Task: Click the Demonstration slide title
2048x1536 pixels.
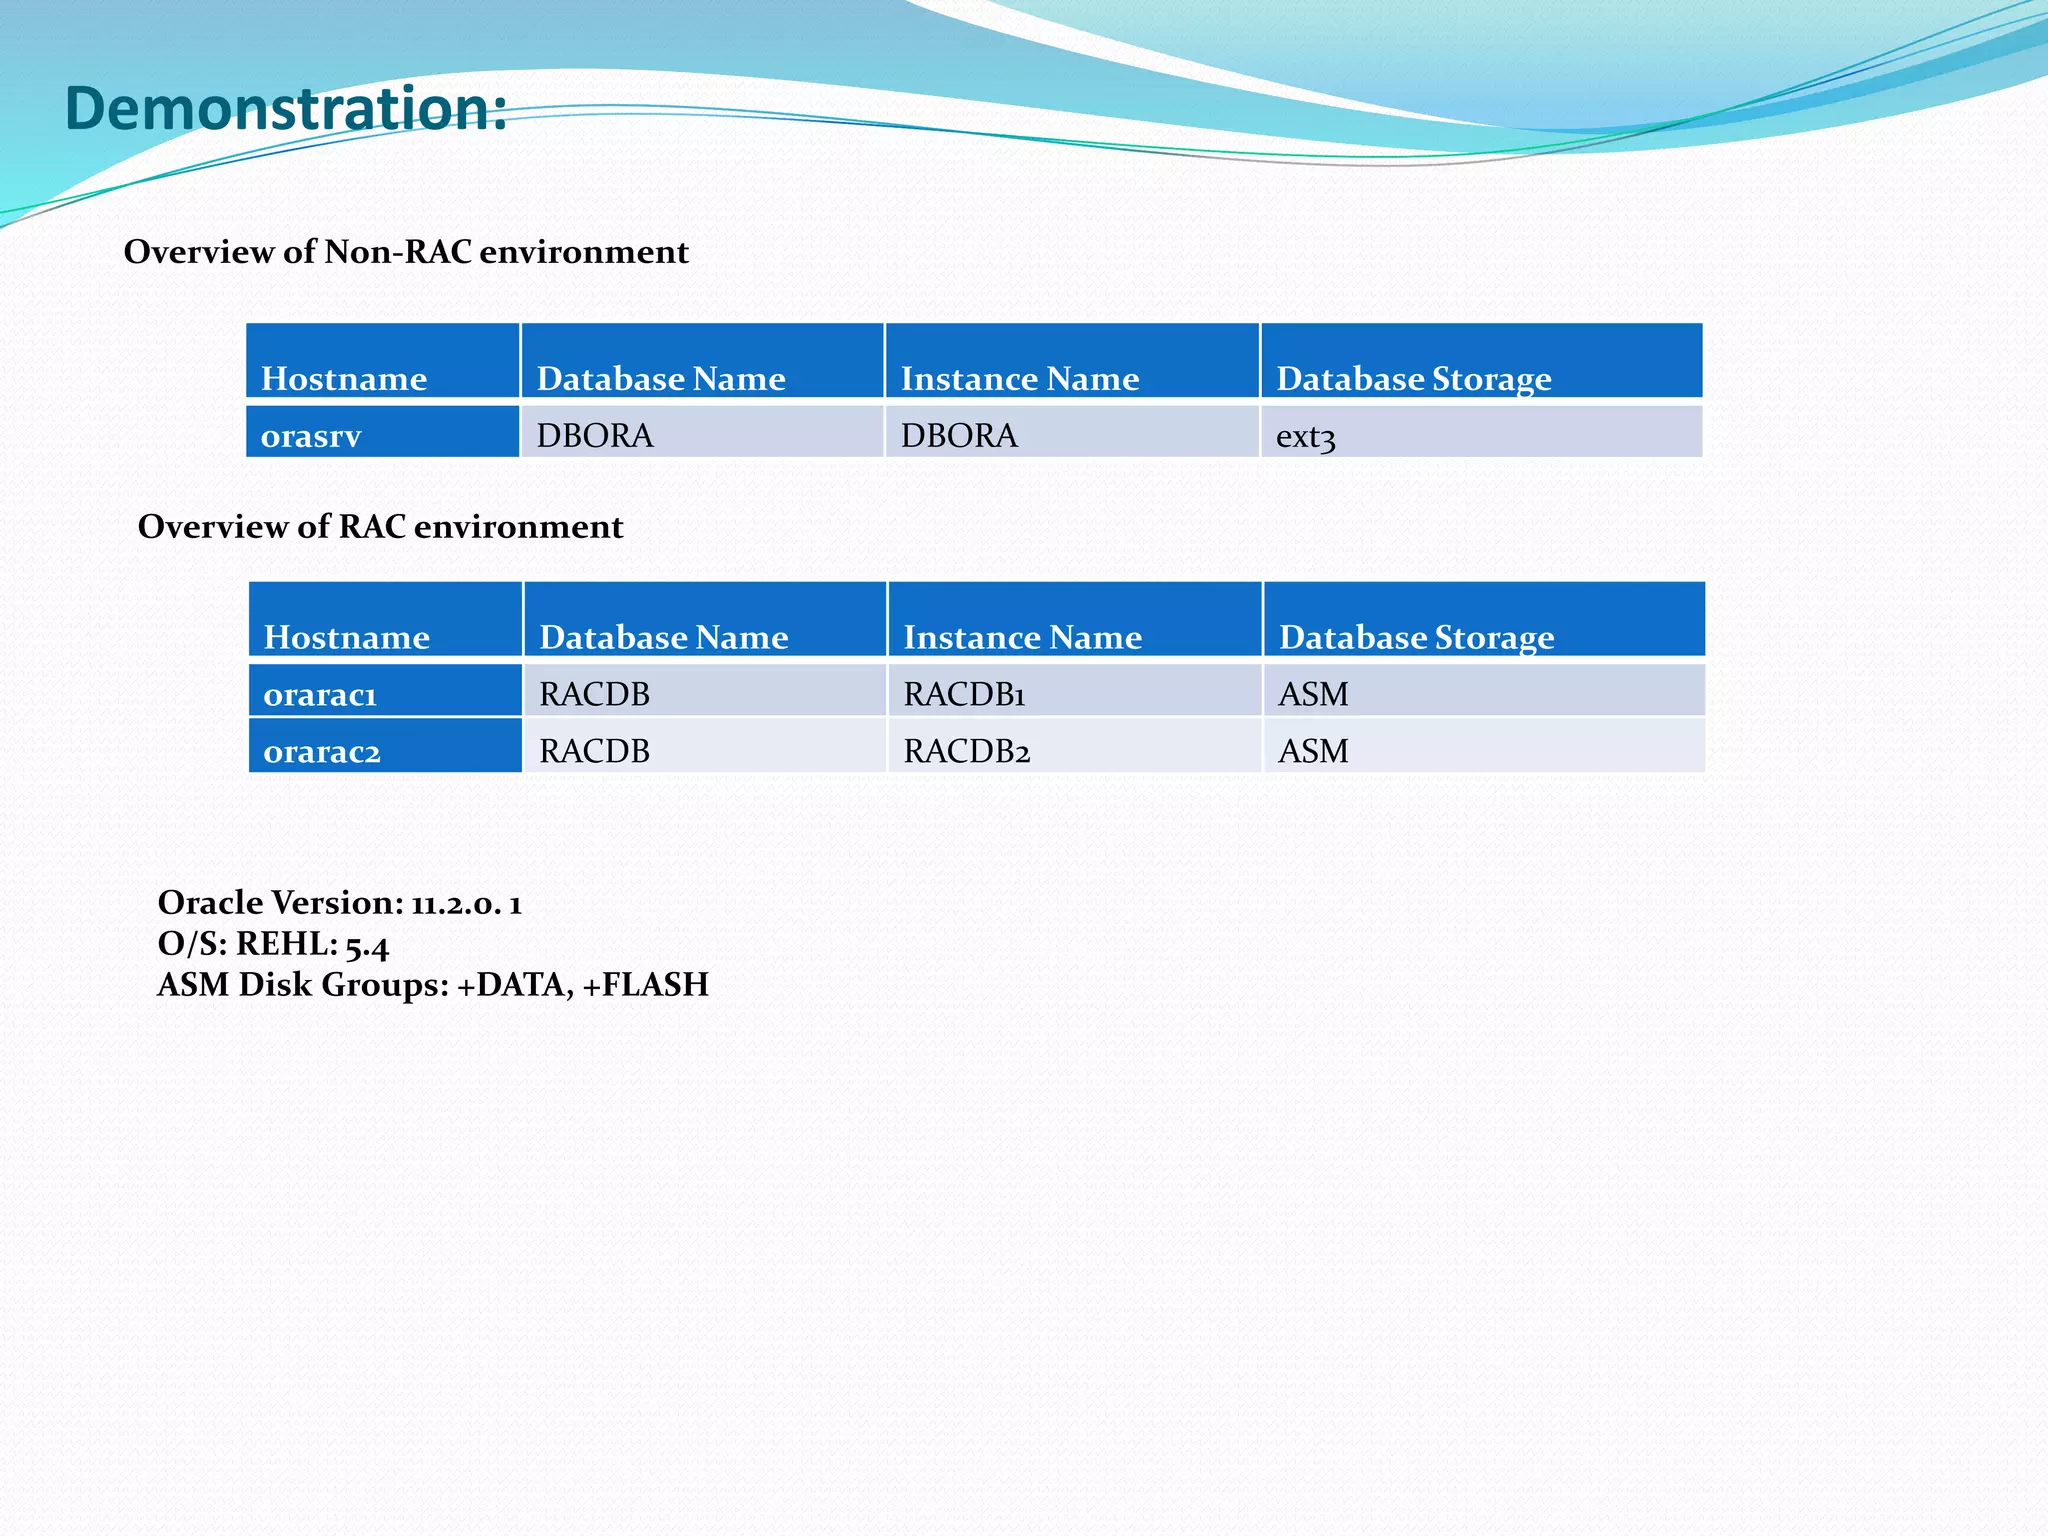Action: pos(286,108)
